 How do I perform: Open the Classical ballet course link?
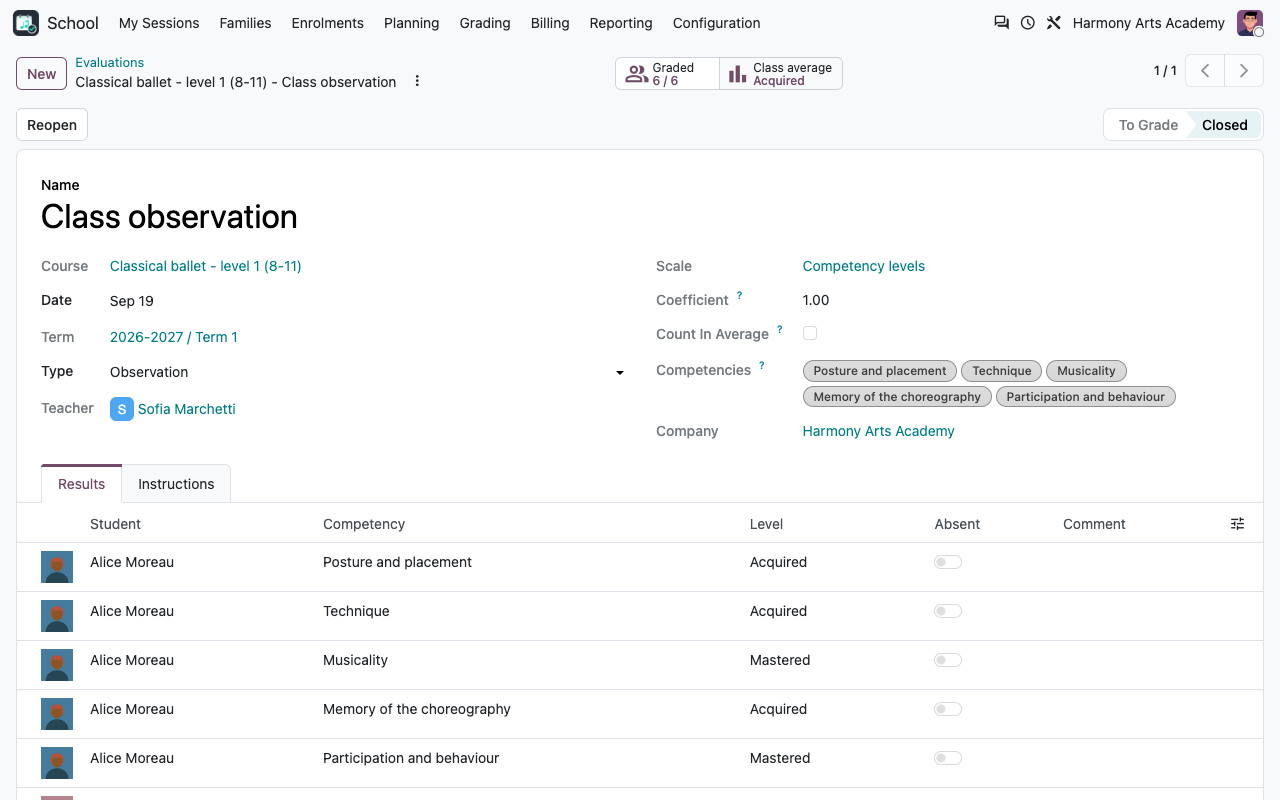(206, 266)
